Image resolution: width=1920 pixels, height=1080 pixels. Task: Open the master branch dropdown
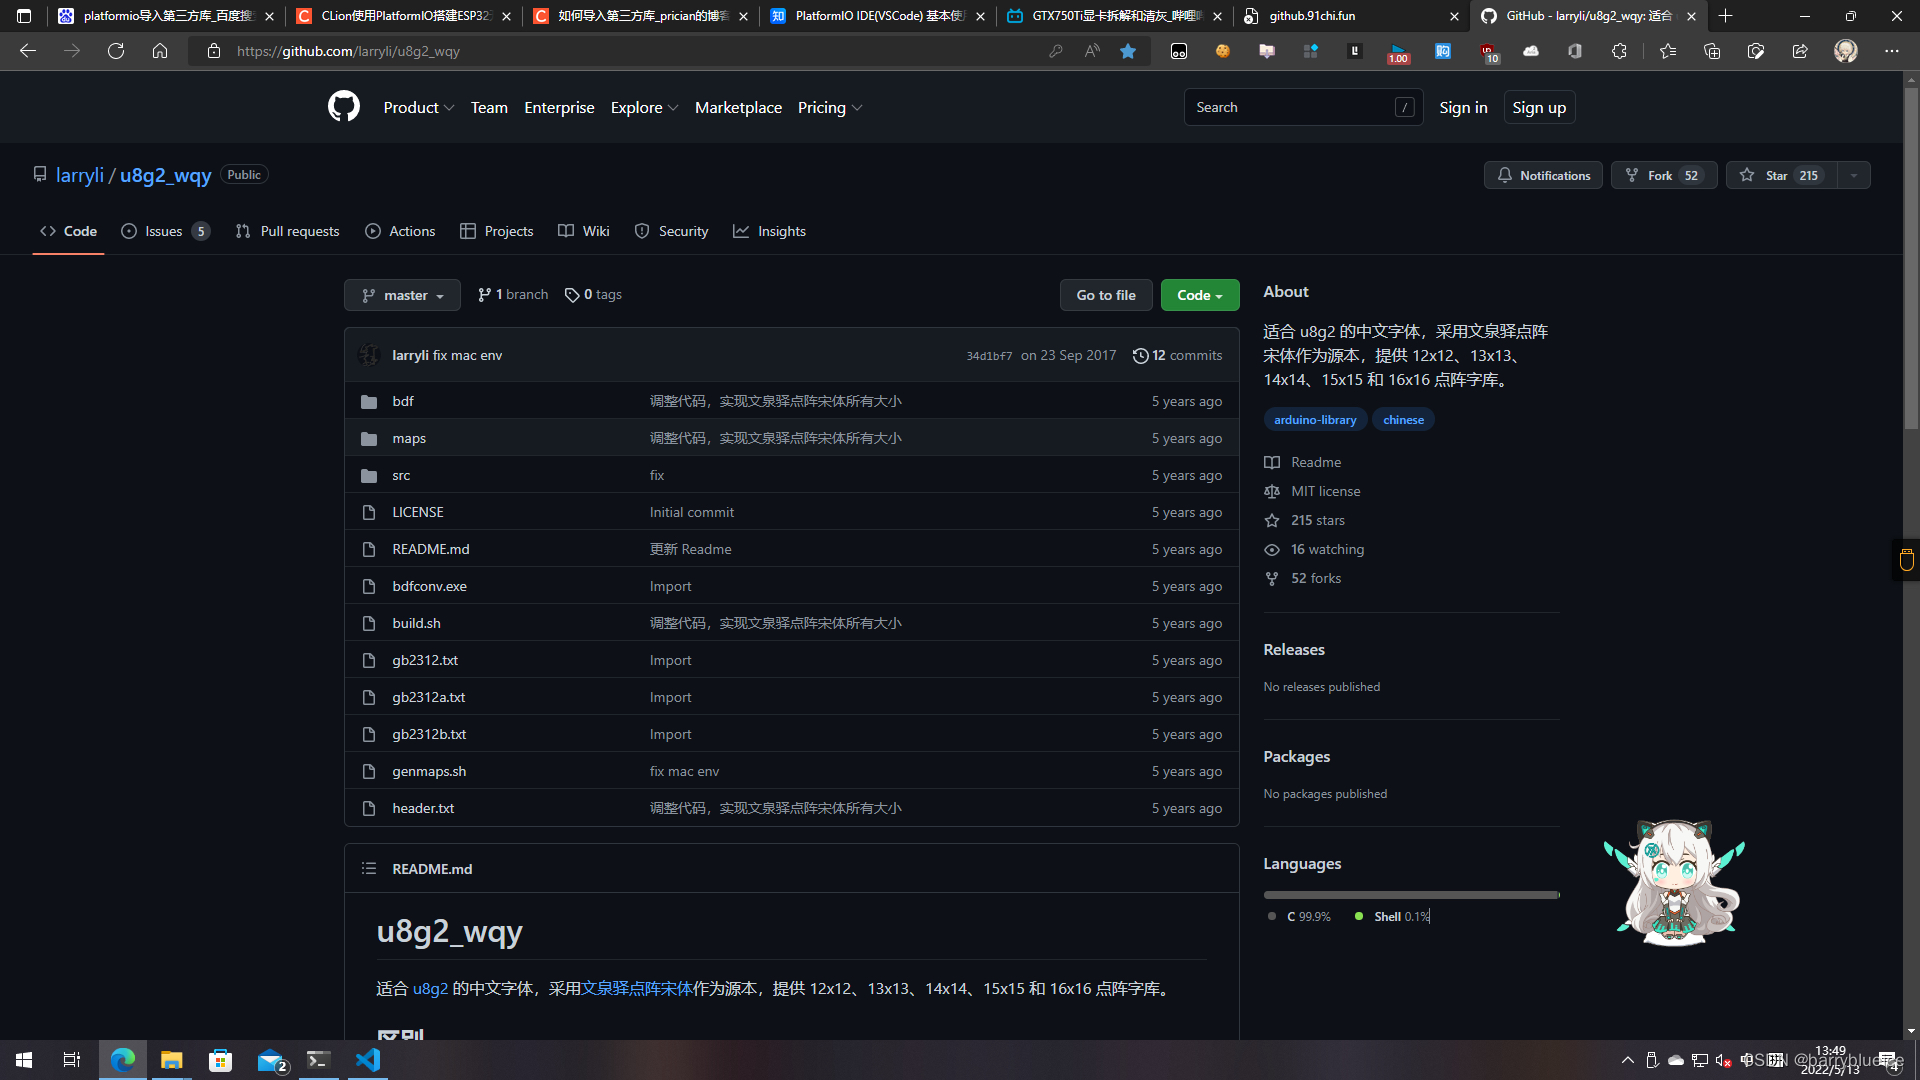pos(402,295)
